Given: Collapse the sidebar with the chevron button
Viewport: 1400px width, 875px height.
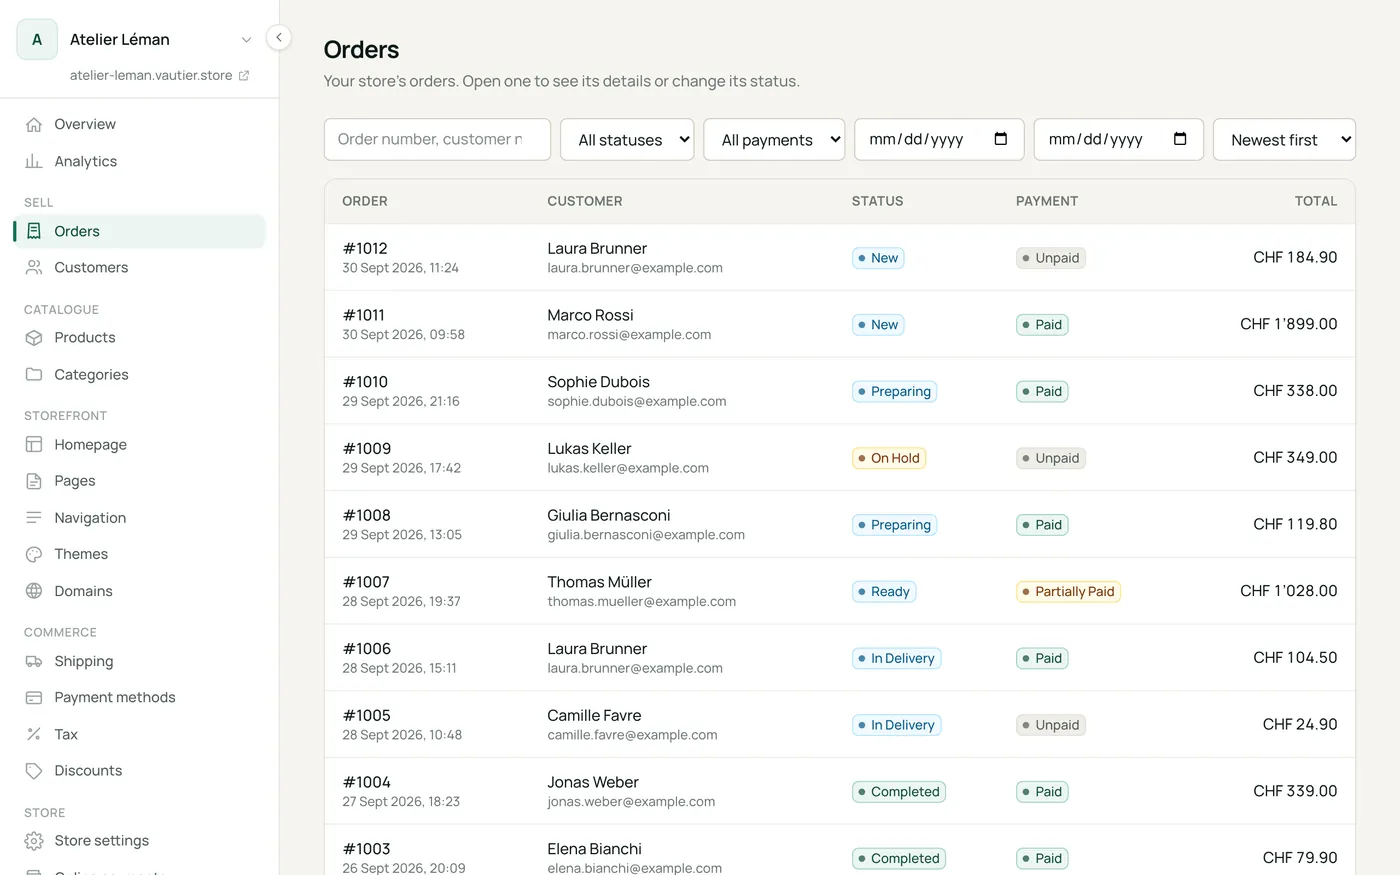Looking at the screenshot, I should click(x=279, y=38).
